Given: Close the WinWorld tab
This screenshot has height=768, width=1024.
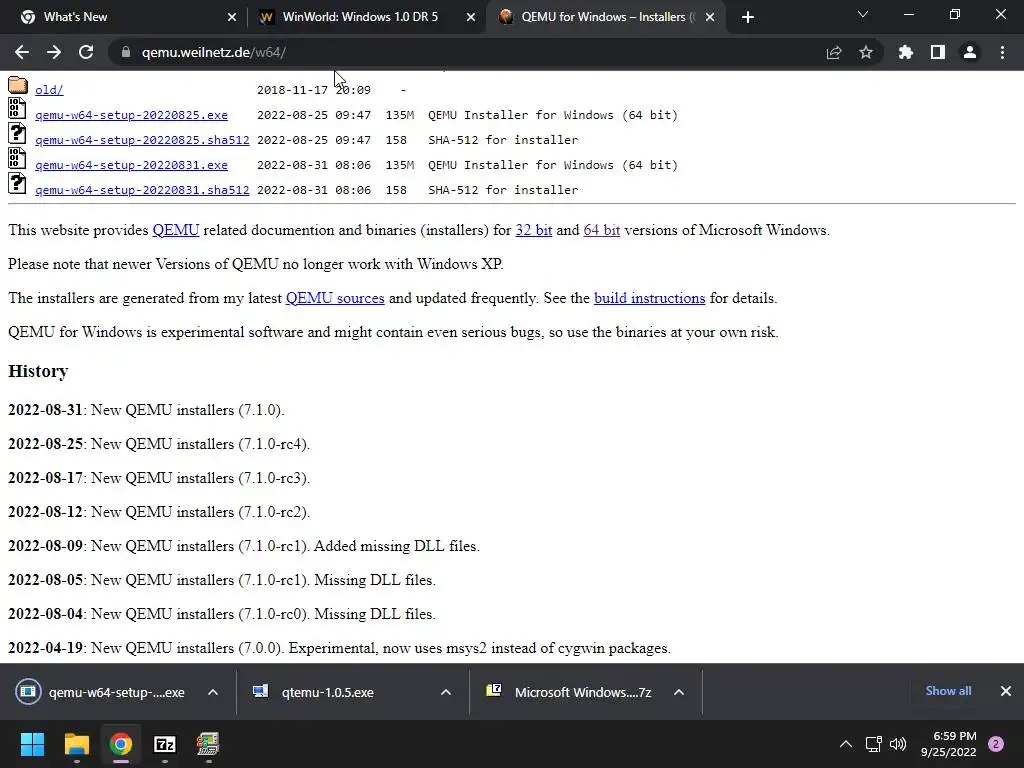Looking at the screenshot, I should [471, 17].
